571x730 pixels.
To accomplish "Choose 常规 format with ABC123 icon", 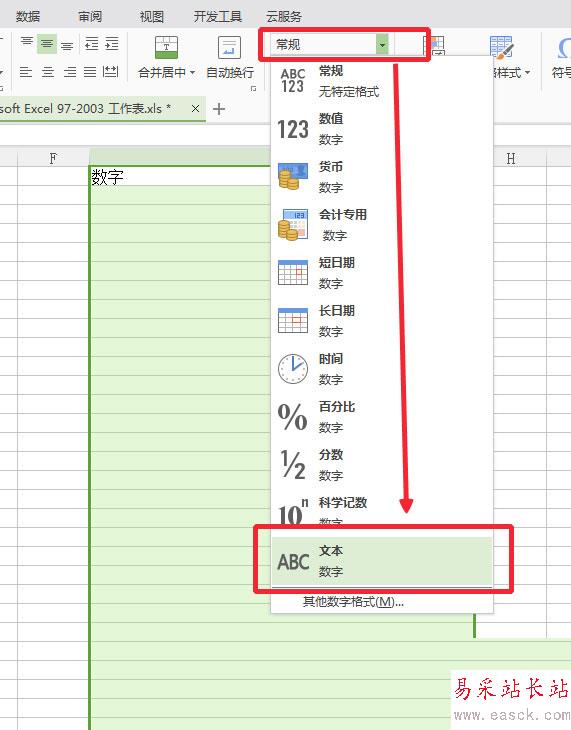I will tap(382, 81).
